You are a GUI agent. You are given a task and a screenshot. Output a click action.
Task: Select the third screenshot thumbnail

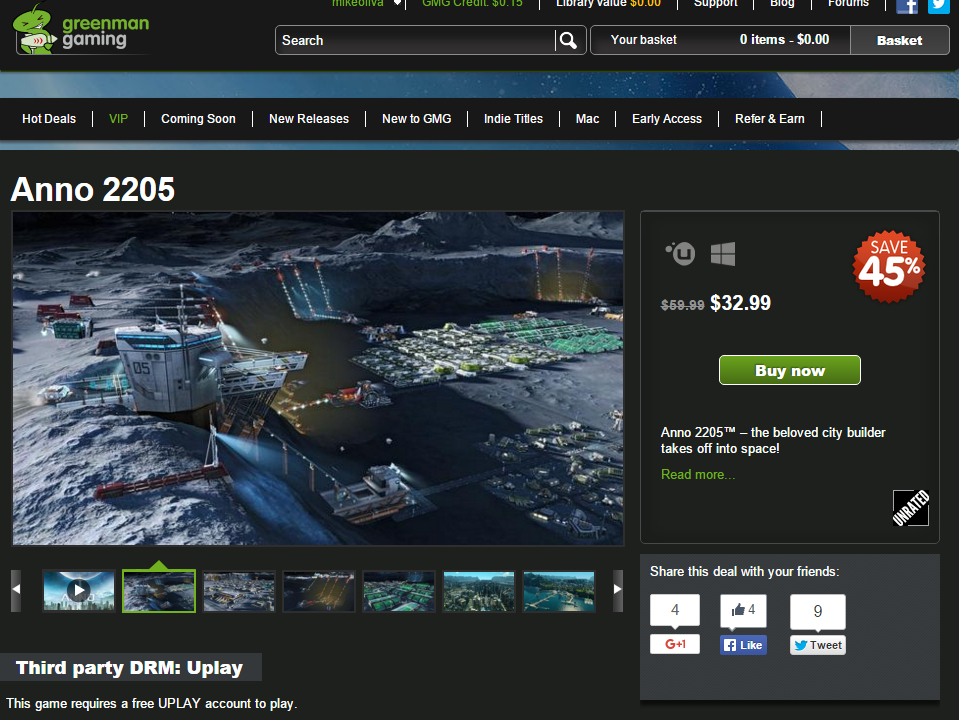point(239,591)
